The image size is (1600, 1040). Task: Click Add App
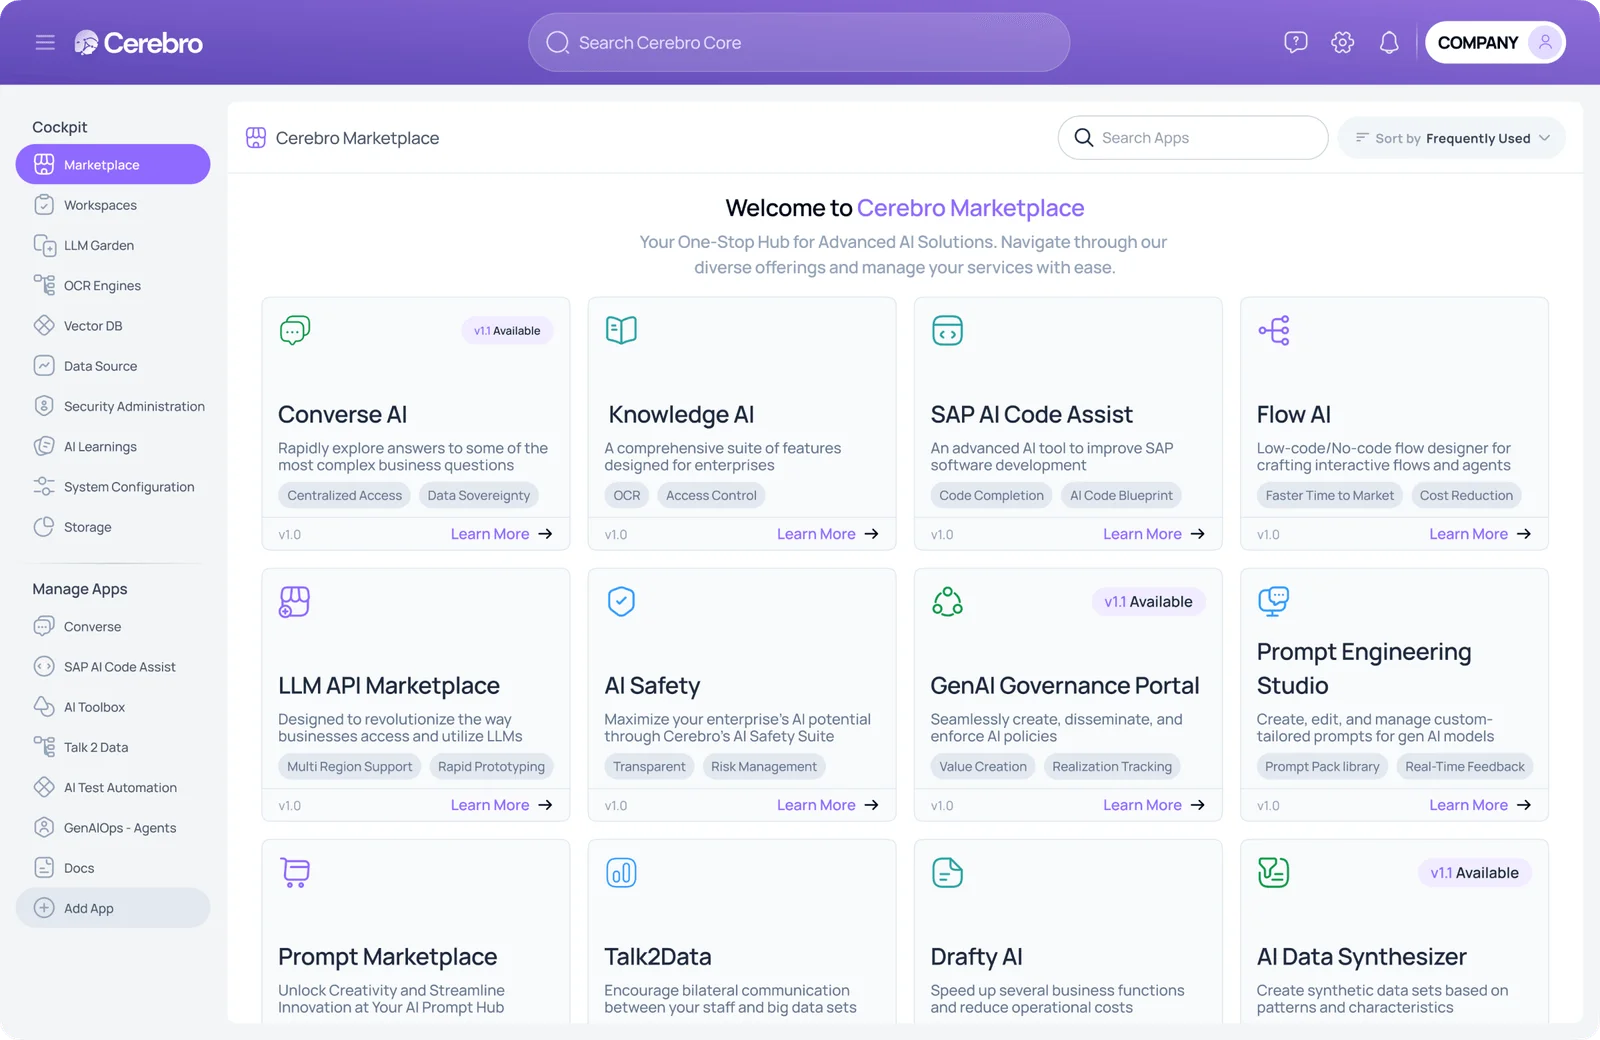coord(88,908)
